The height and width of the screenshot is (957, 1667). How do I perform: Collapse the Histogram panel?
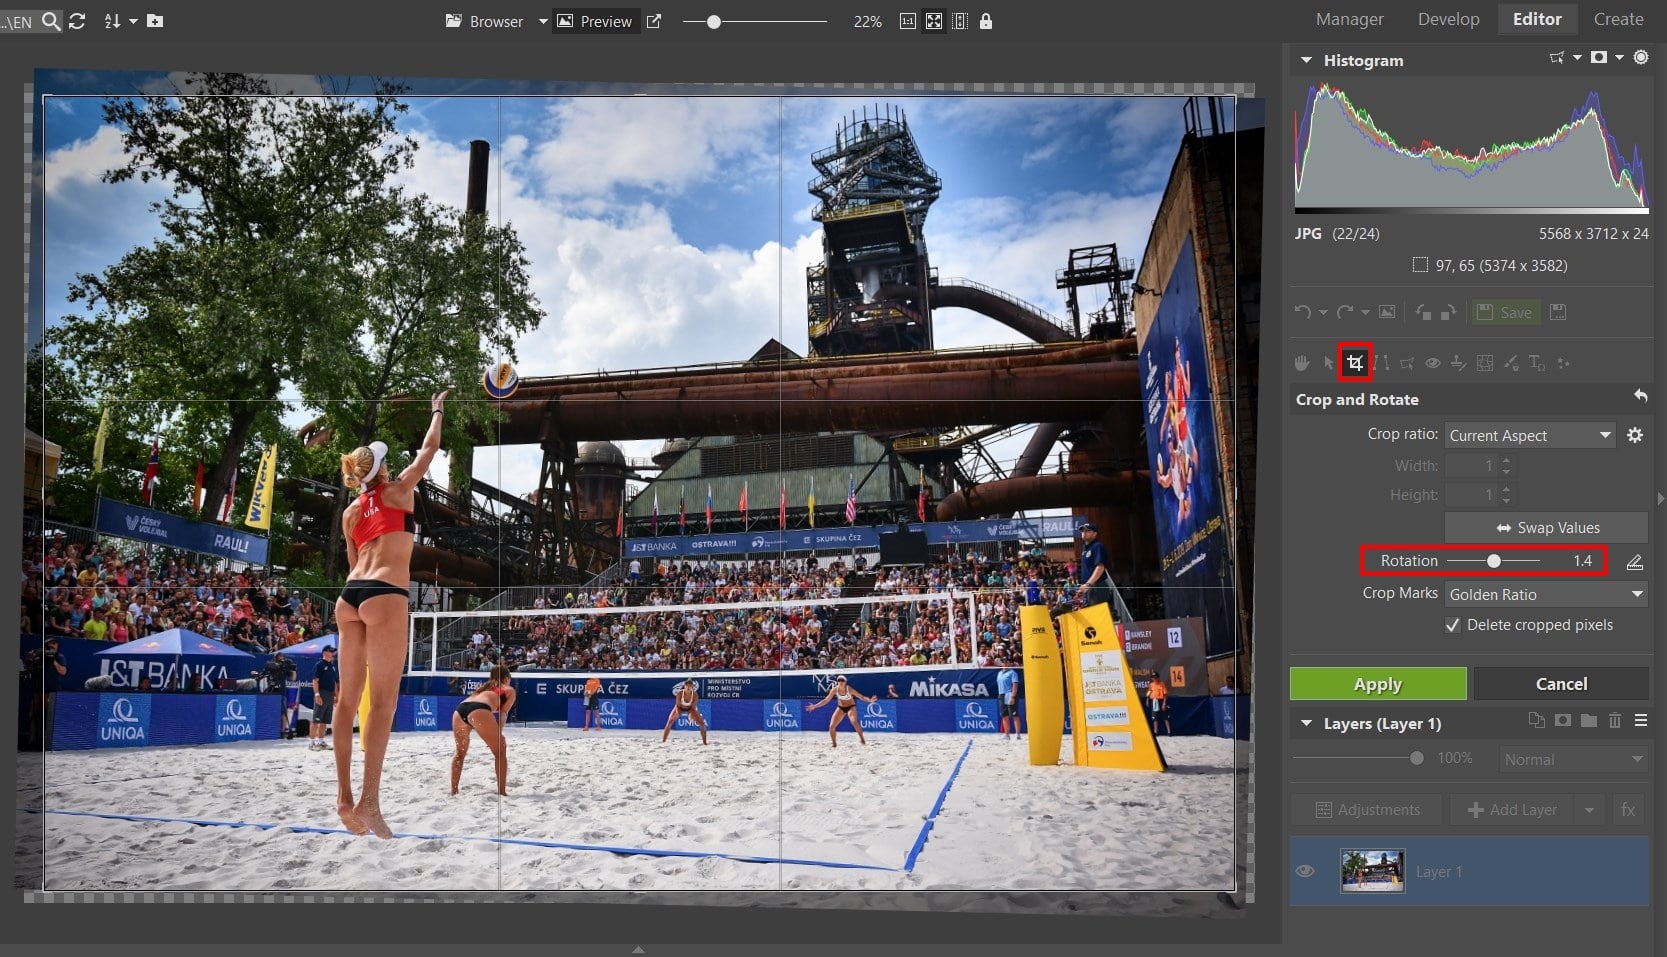pos(1306,61)
